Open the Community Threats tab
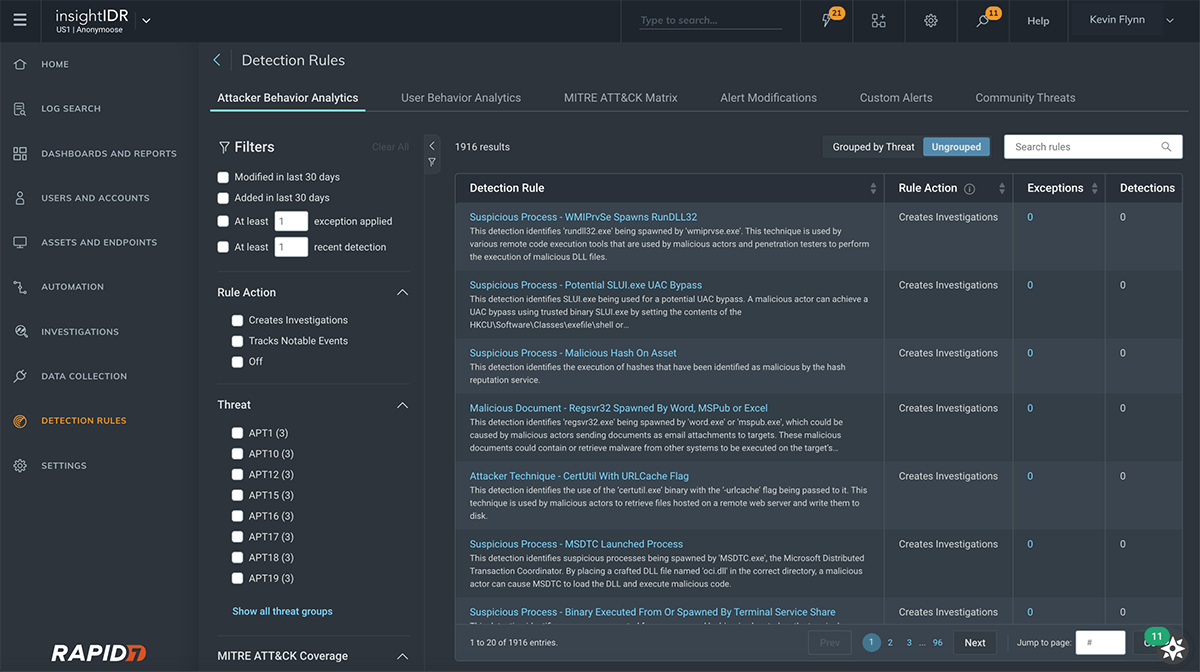 point(1025,98)
